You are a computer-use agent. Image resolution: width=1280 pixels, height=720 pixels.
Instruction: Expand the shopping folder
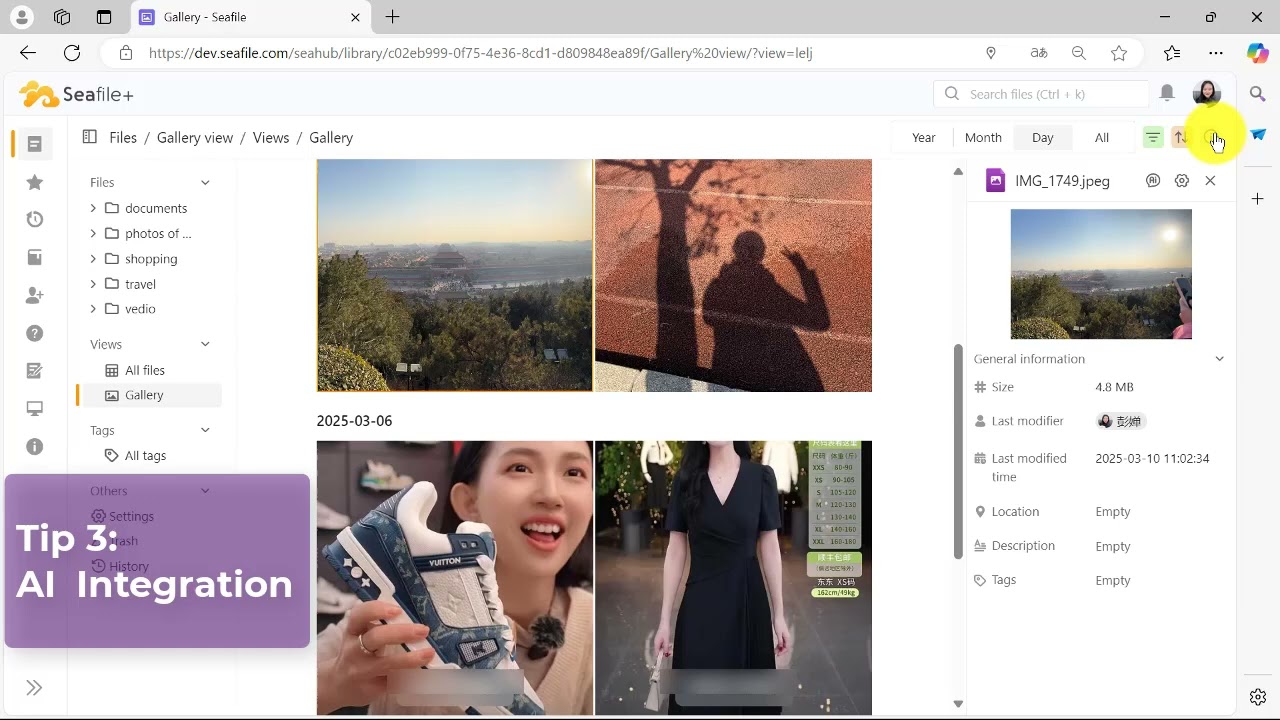[x=93, y=258]
